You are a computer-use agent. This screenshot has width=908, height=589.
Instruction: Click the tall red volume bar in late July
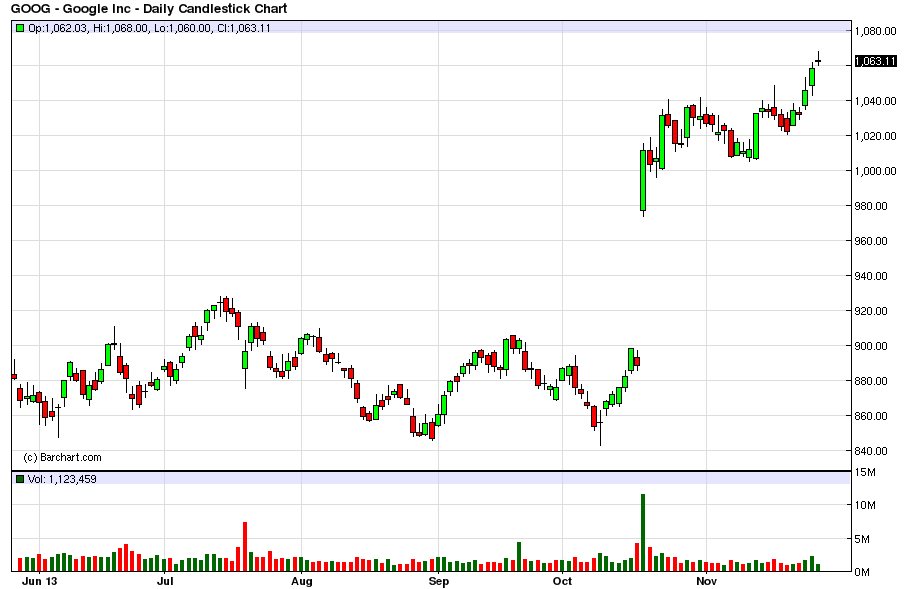click(x=245, y=547)
